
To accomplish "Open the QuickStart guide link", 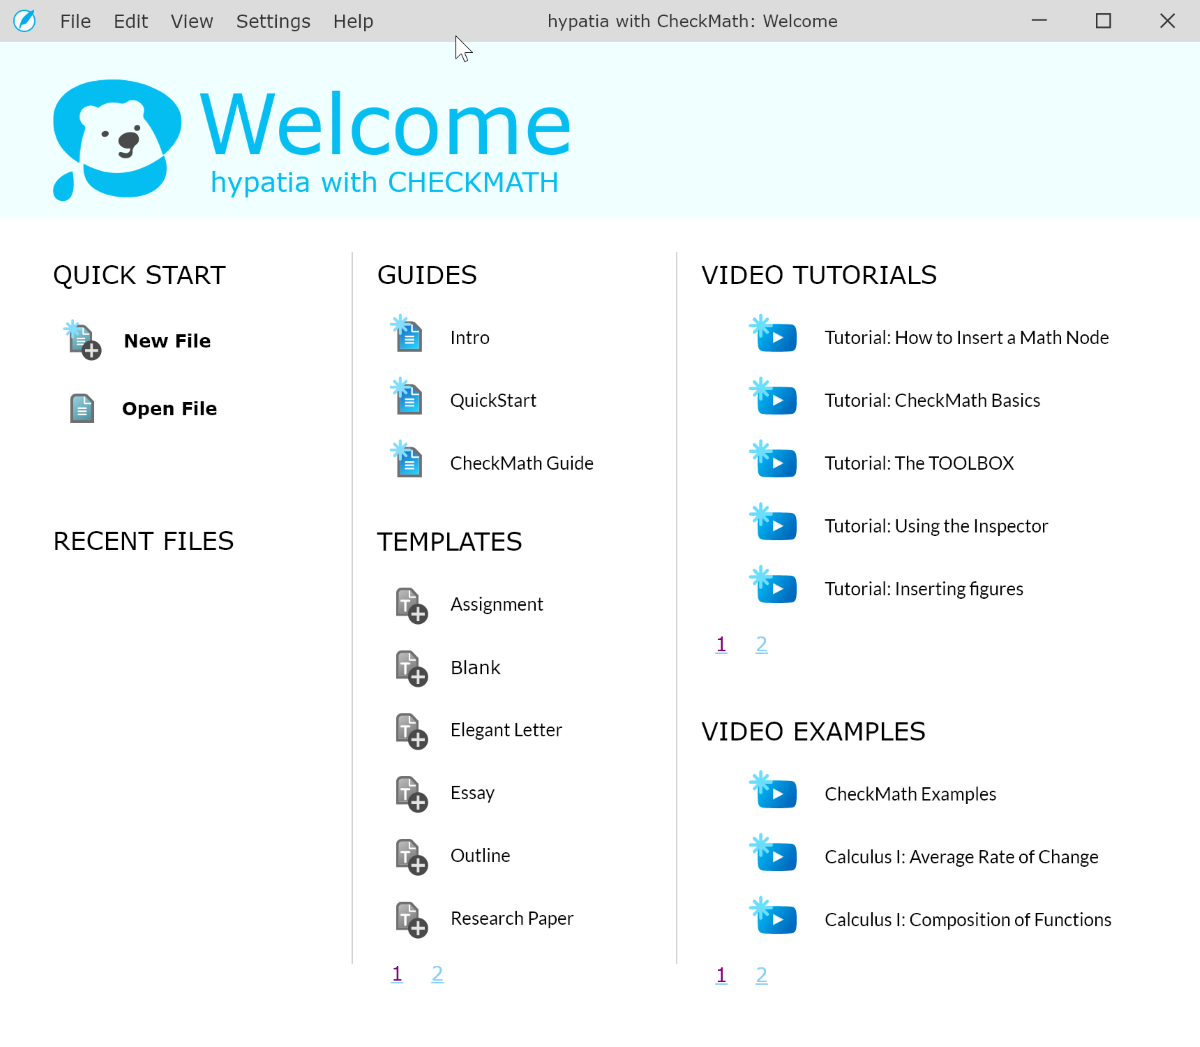I will [493, 401].
